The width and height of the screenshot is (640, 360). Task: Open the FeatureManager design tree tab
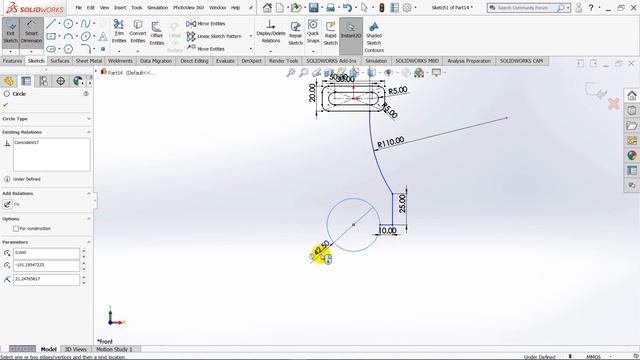[x=9, y=81]
